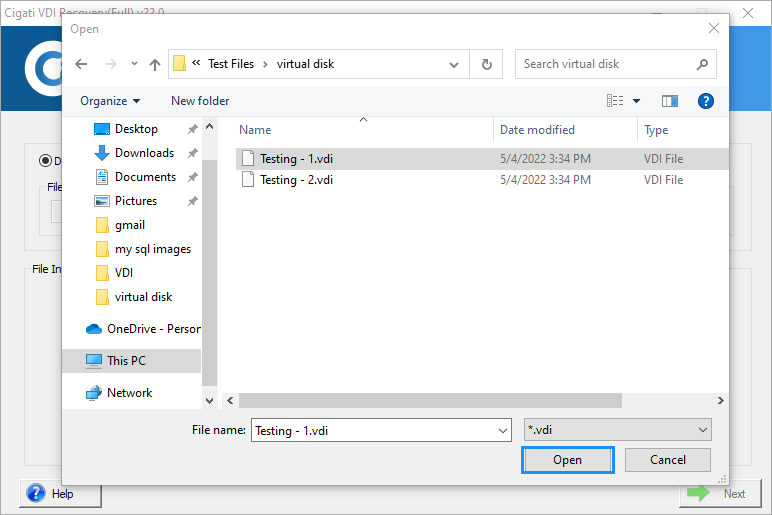The image size is (772, 515).
Task: Select Desktop in navigation pane
Action: click(x=136, y=129)
